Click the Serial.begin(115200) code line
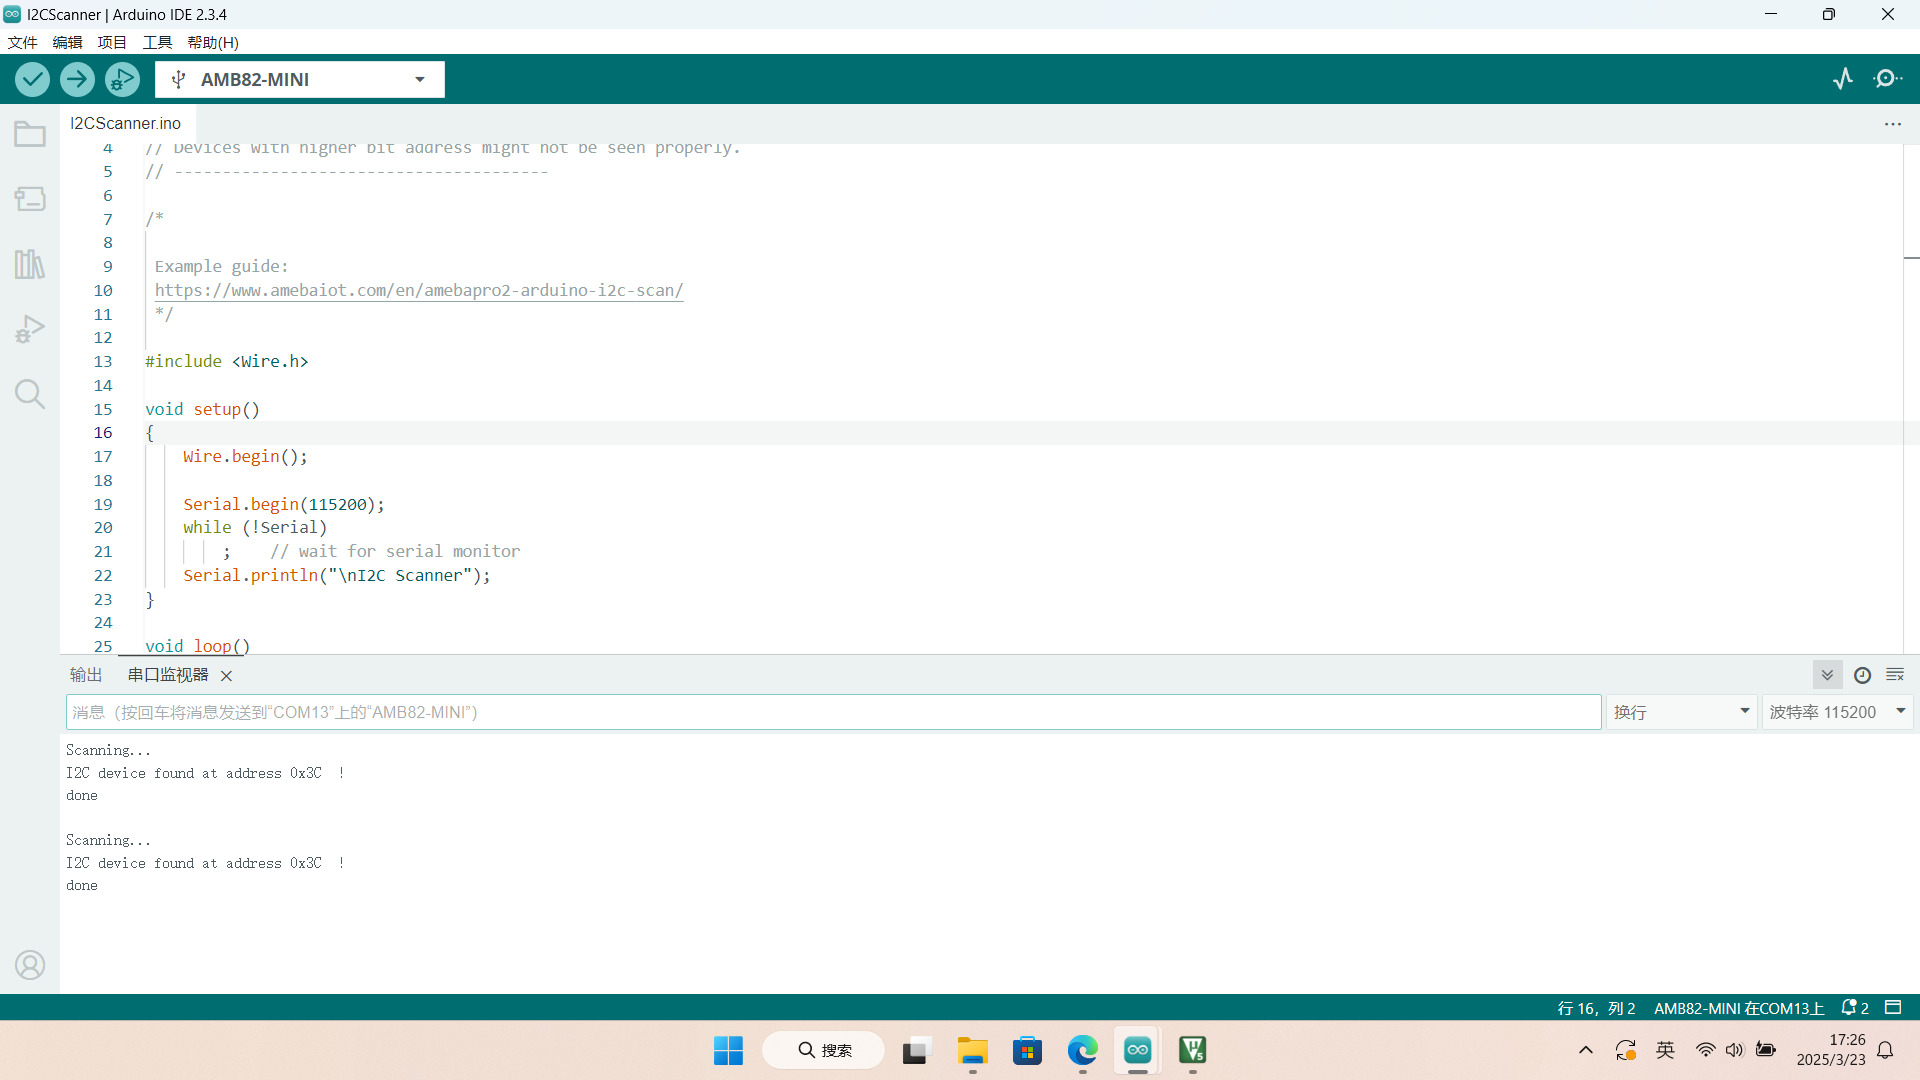The height and width of the screenshot is (1080, 1920). pos(284,504)
